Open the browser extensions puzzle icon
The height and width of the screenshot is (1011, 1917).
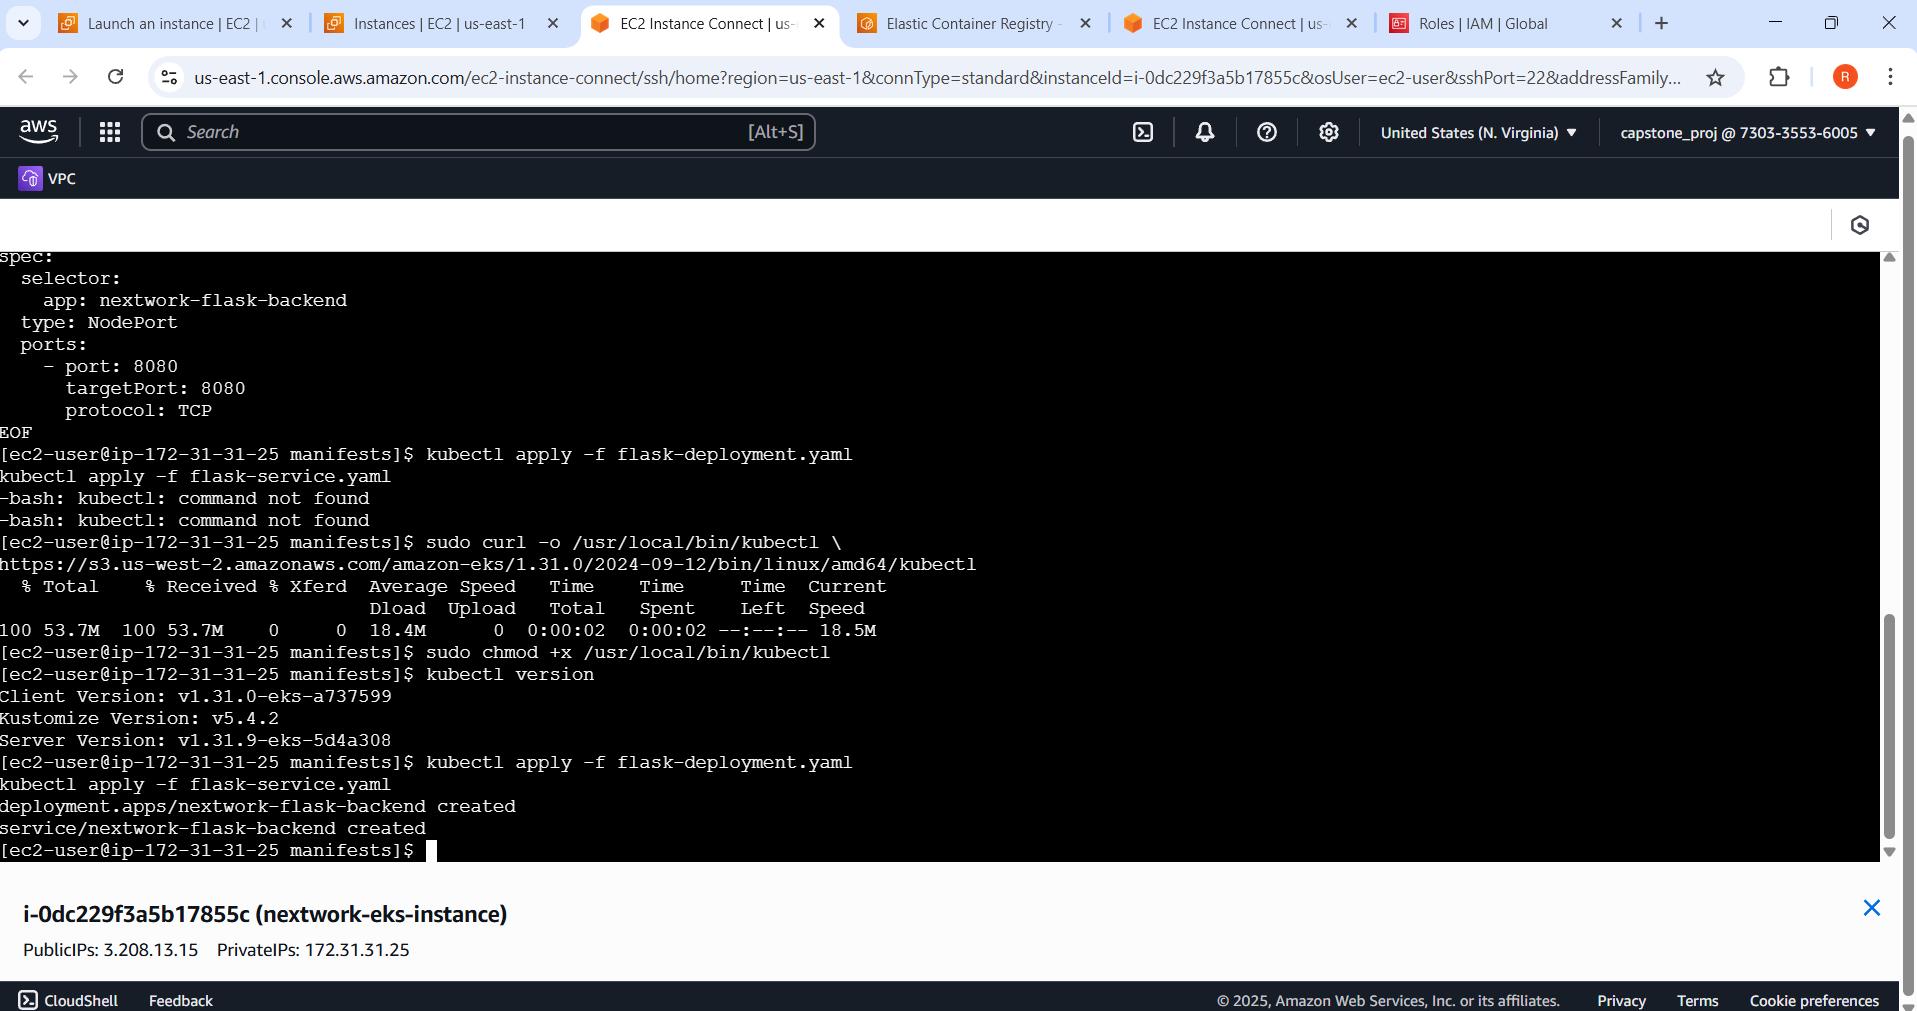coord(1779,77)
